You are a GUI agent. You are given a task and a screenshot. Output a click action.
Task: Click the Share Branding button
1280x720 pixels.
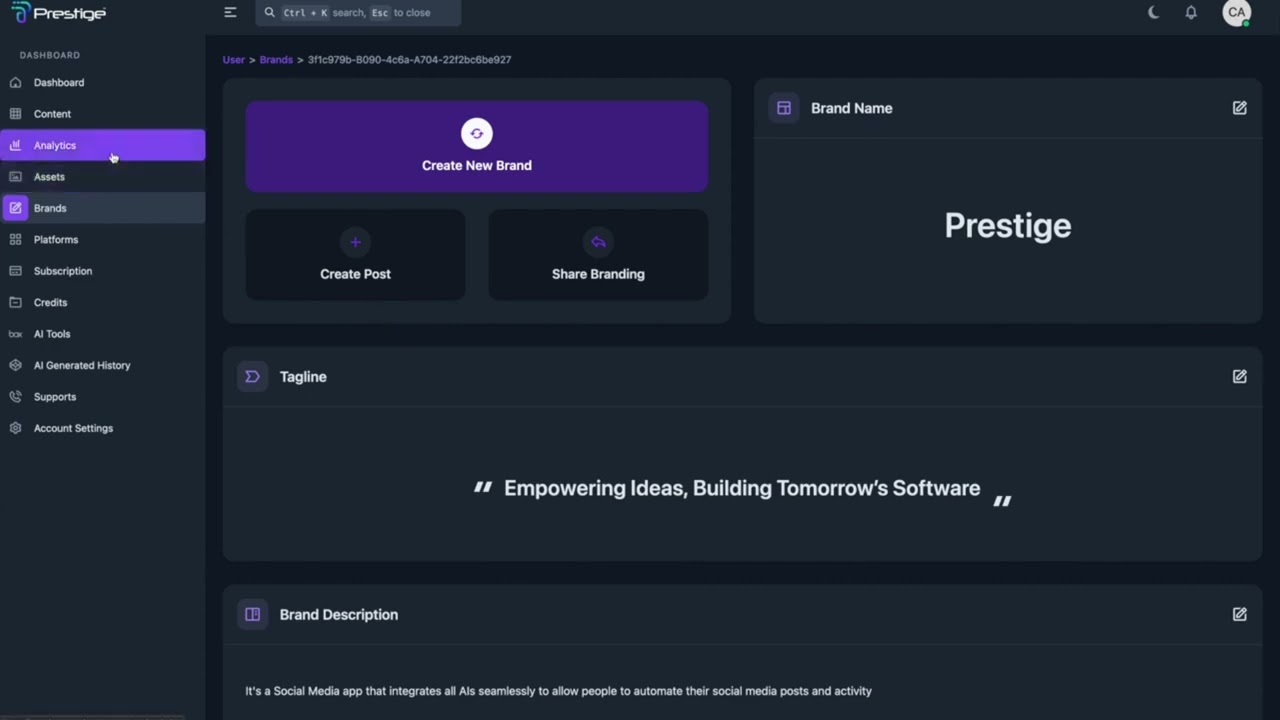pyautogui.click(x=598, y=255)
